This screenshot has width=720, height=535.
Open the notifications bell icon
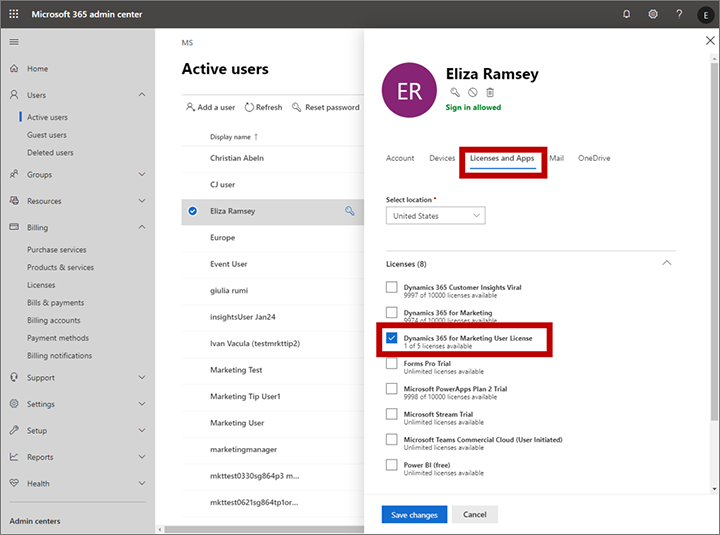(x=627, y=14)
